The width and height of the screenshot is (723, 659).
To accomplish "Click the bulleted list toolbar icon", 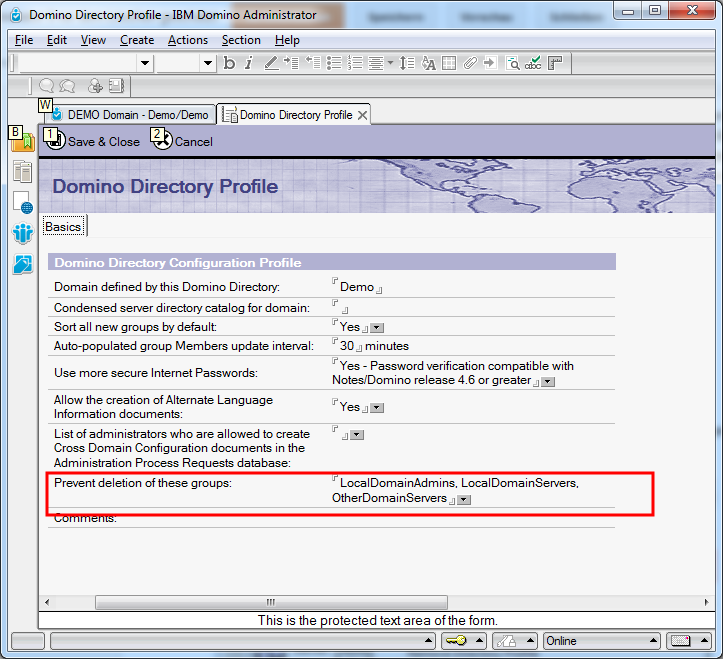I will (334, 63).
